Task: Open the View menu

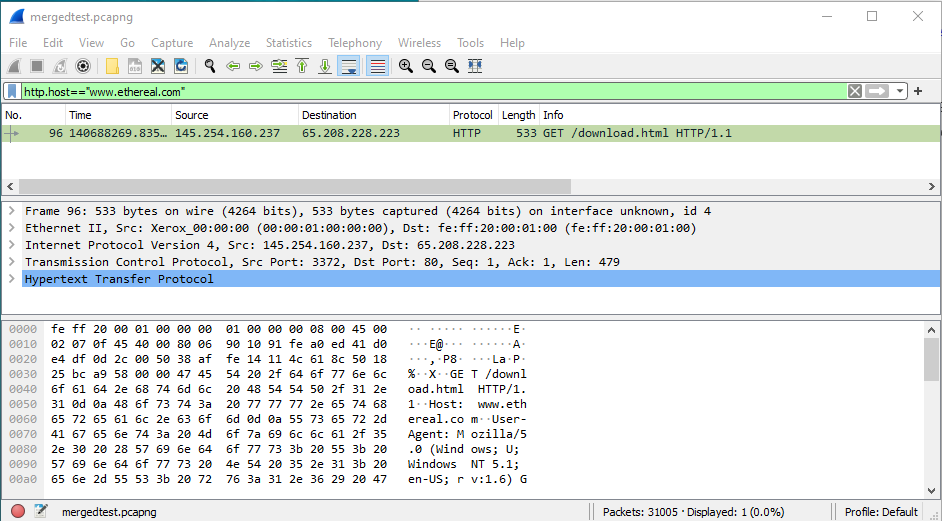Action: [91, 43]
